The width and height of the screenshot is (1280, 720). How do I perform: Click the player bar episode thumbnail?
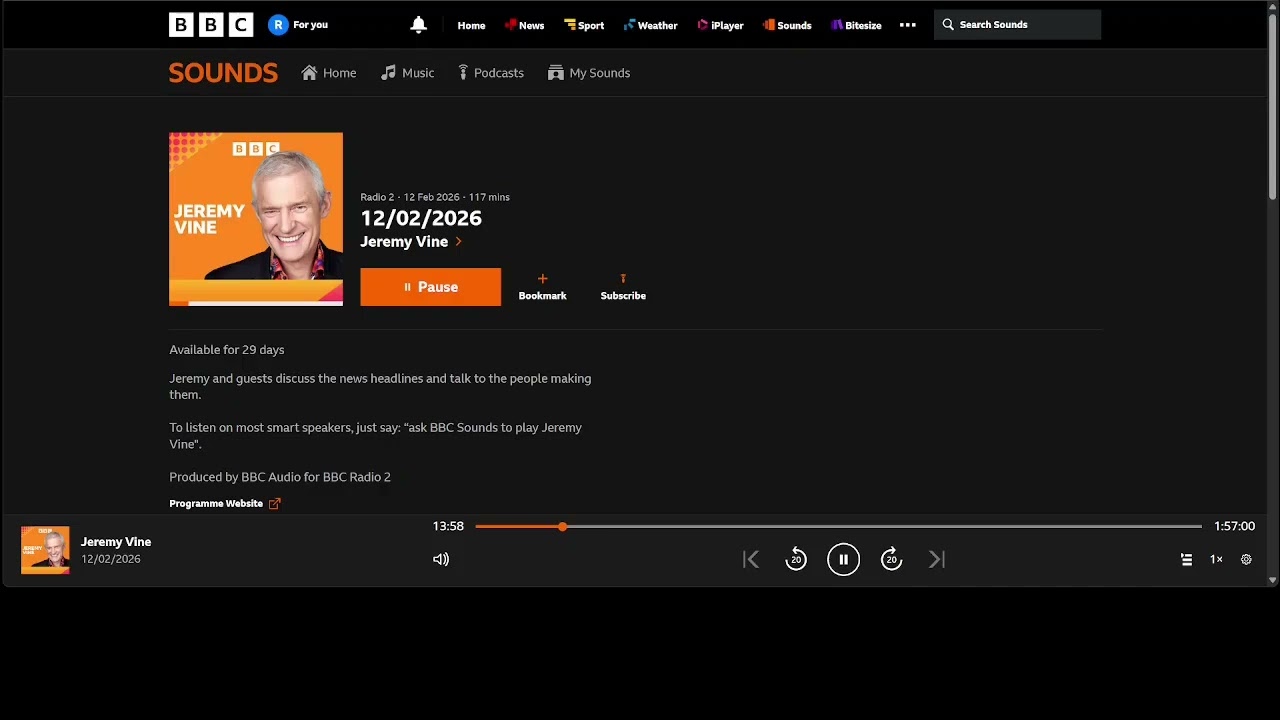(x=45, y=550)
